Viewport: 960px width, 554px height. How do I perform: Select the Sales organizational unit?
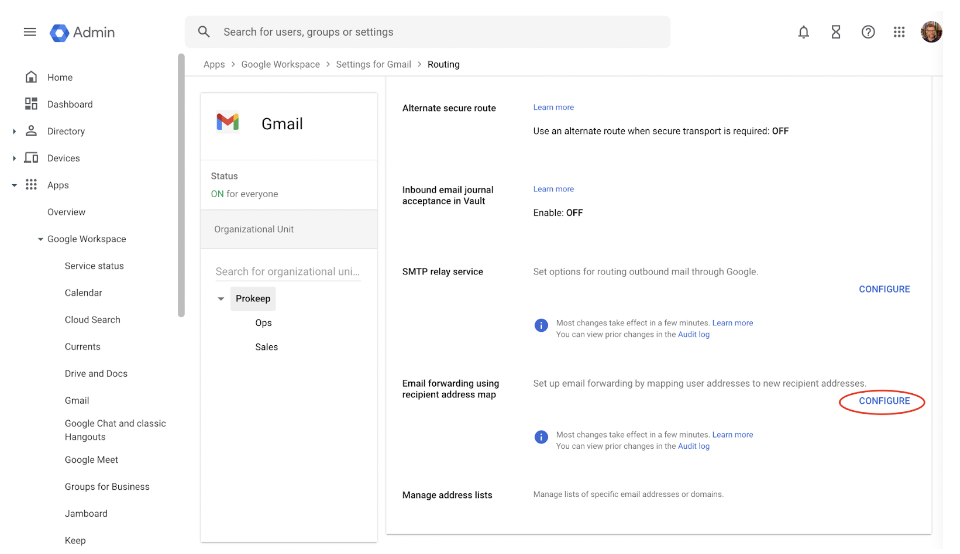(x=266, y=347)
